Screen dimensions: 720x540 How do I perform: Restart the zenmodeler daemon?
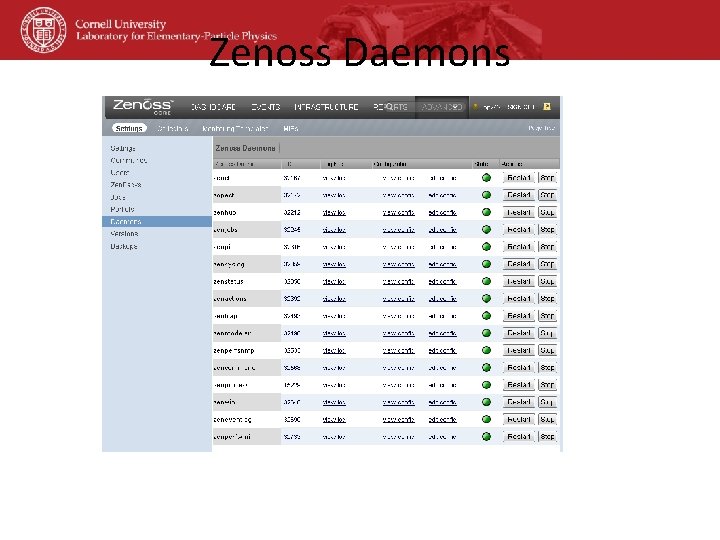[519, 333]
